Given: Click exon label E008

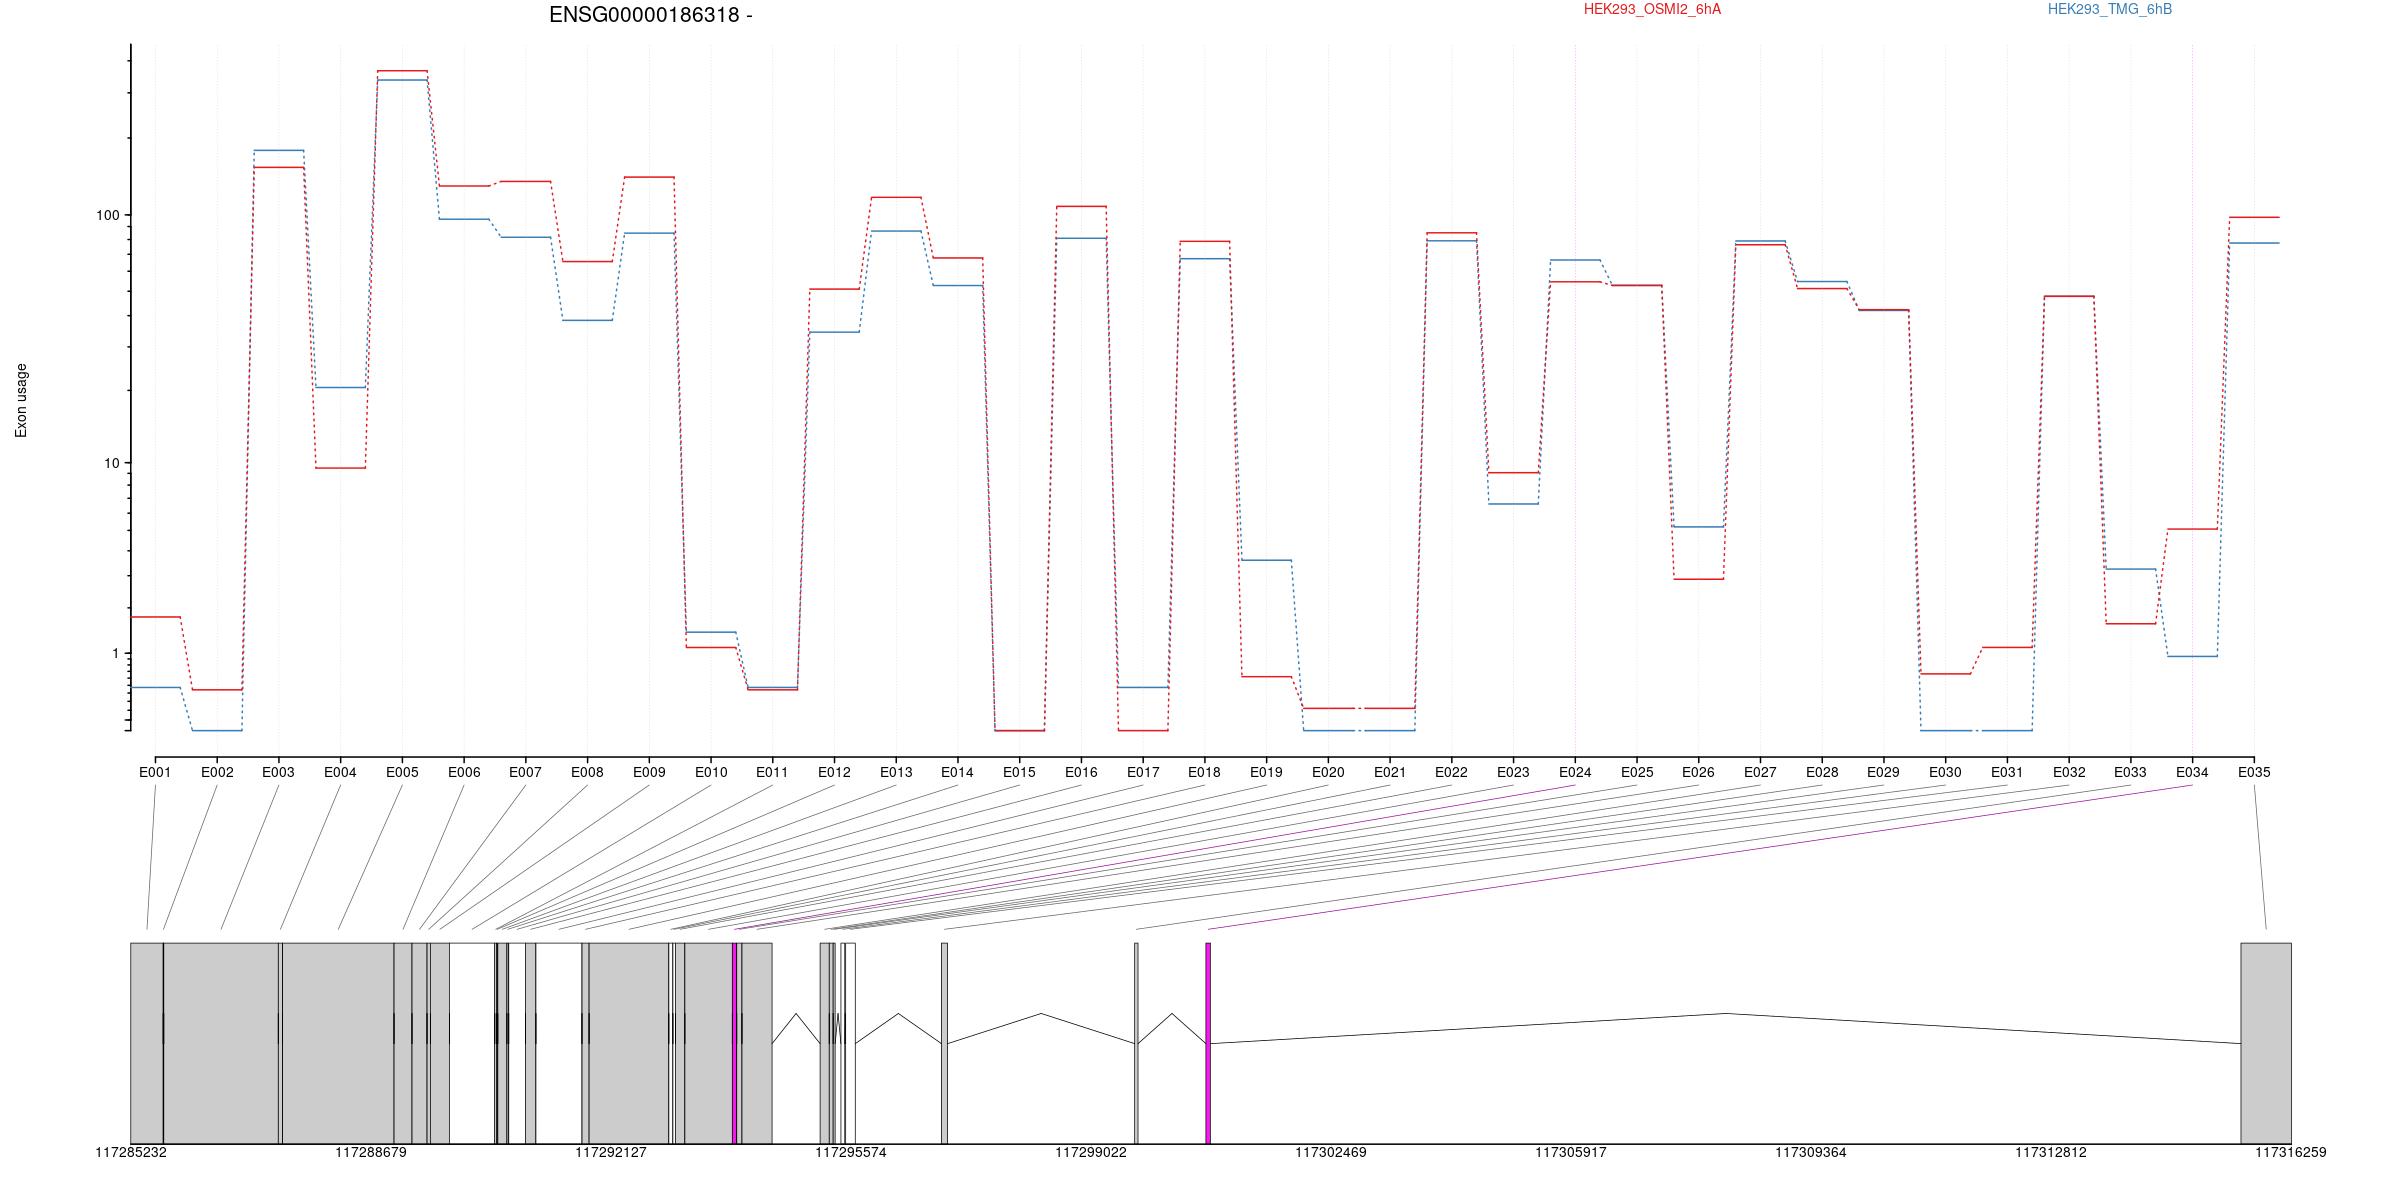Looking at the screenshot, I should tap(587, 772).
